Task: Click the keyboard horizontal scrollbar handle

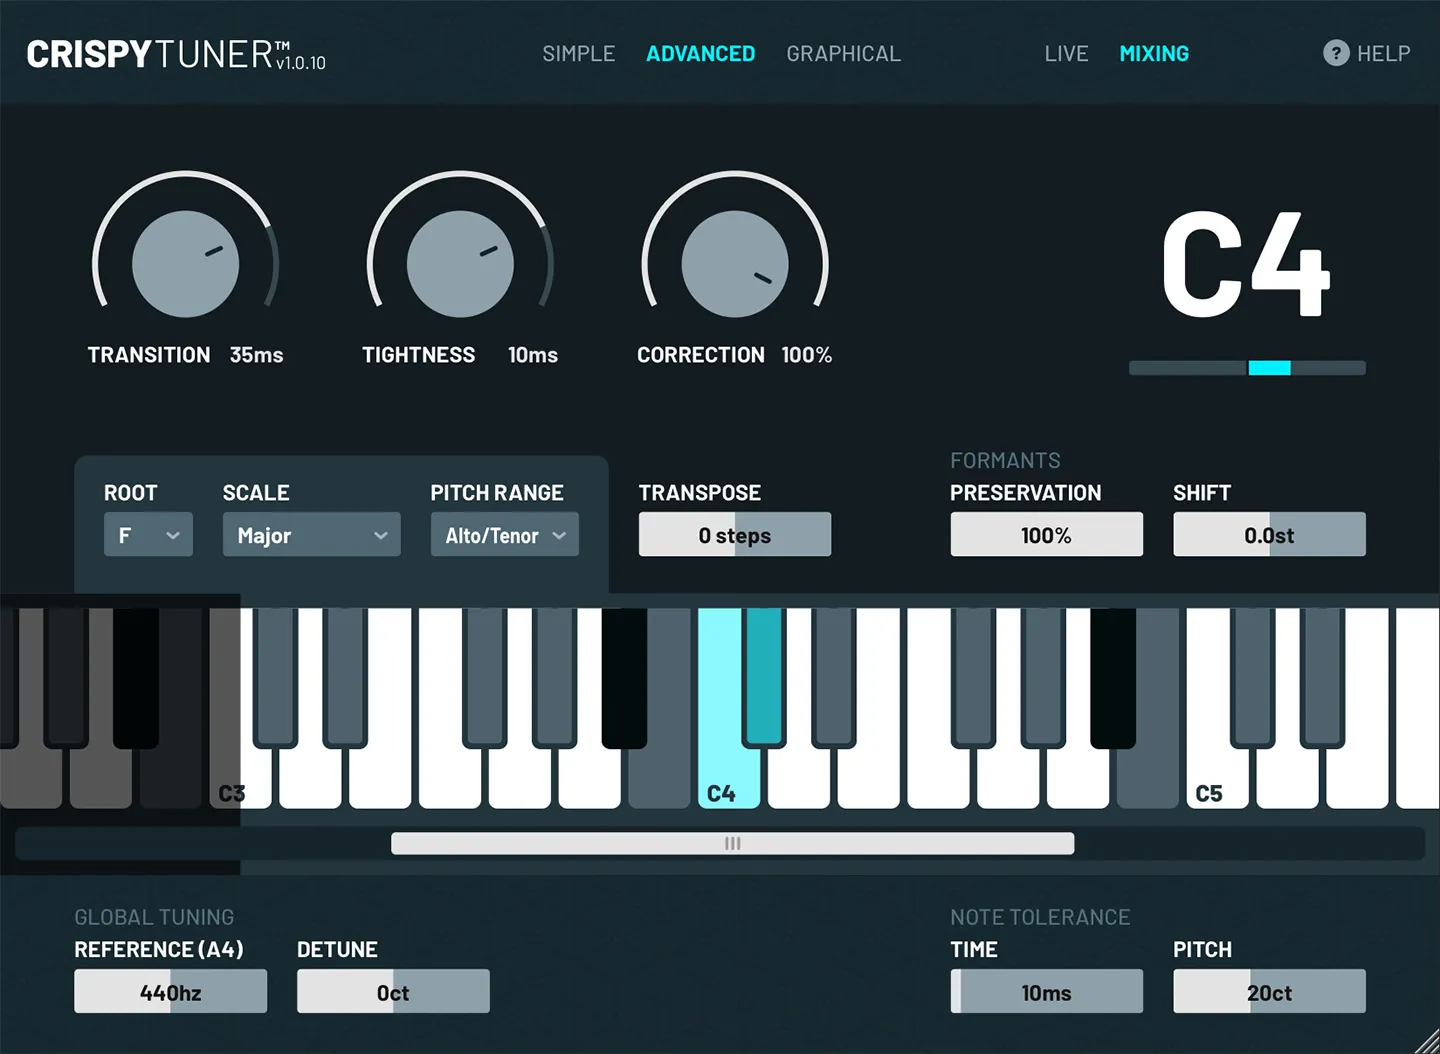Action: click(733, 844)
